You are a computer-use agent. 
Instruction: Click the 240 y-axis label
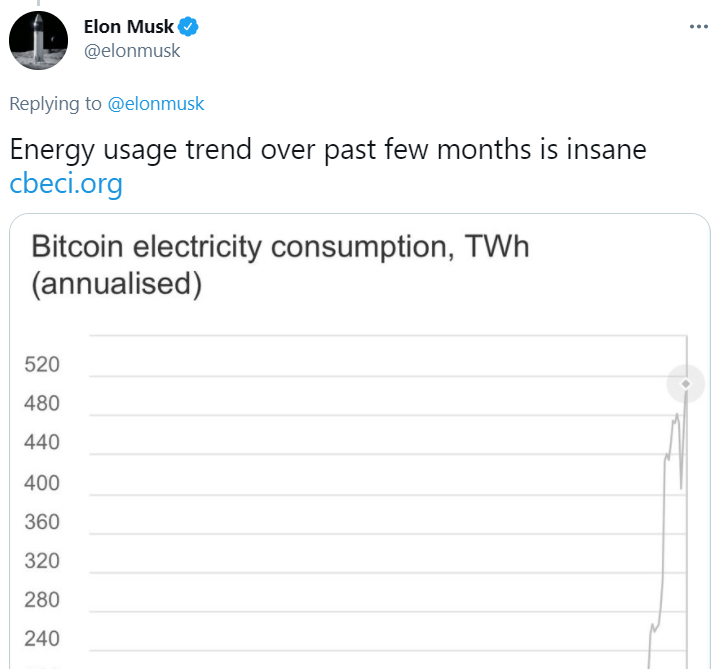click(42, 639)
